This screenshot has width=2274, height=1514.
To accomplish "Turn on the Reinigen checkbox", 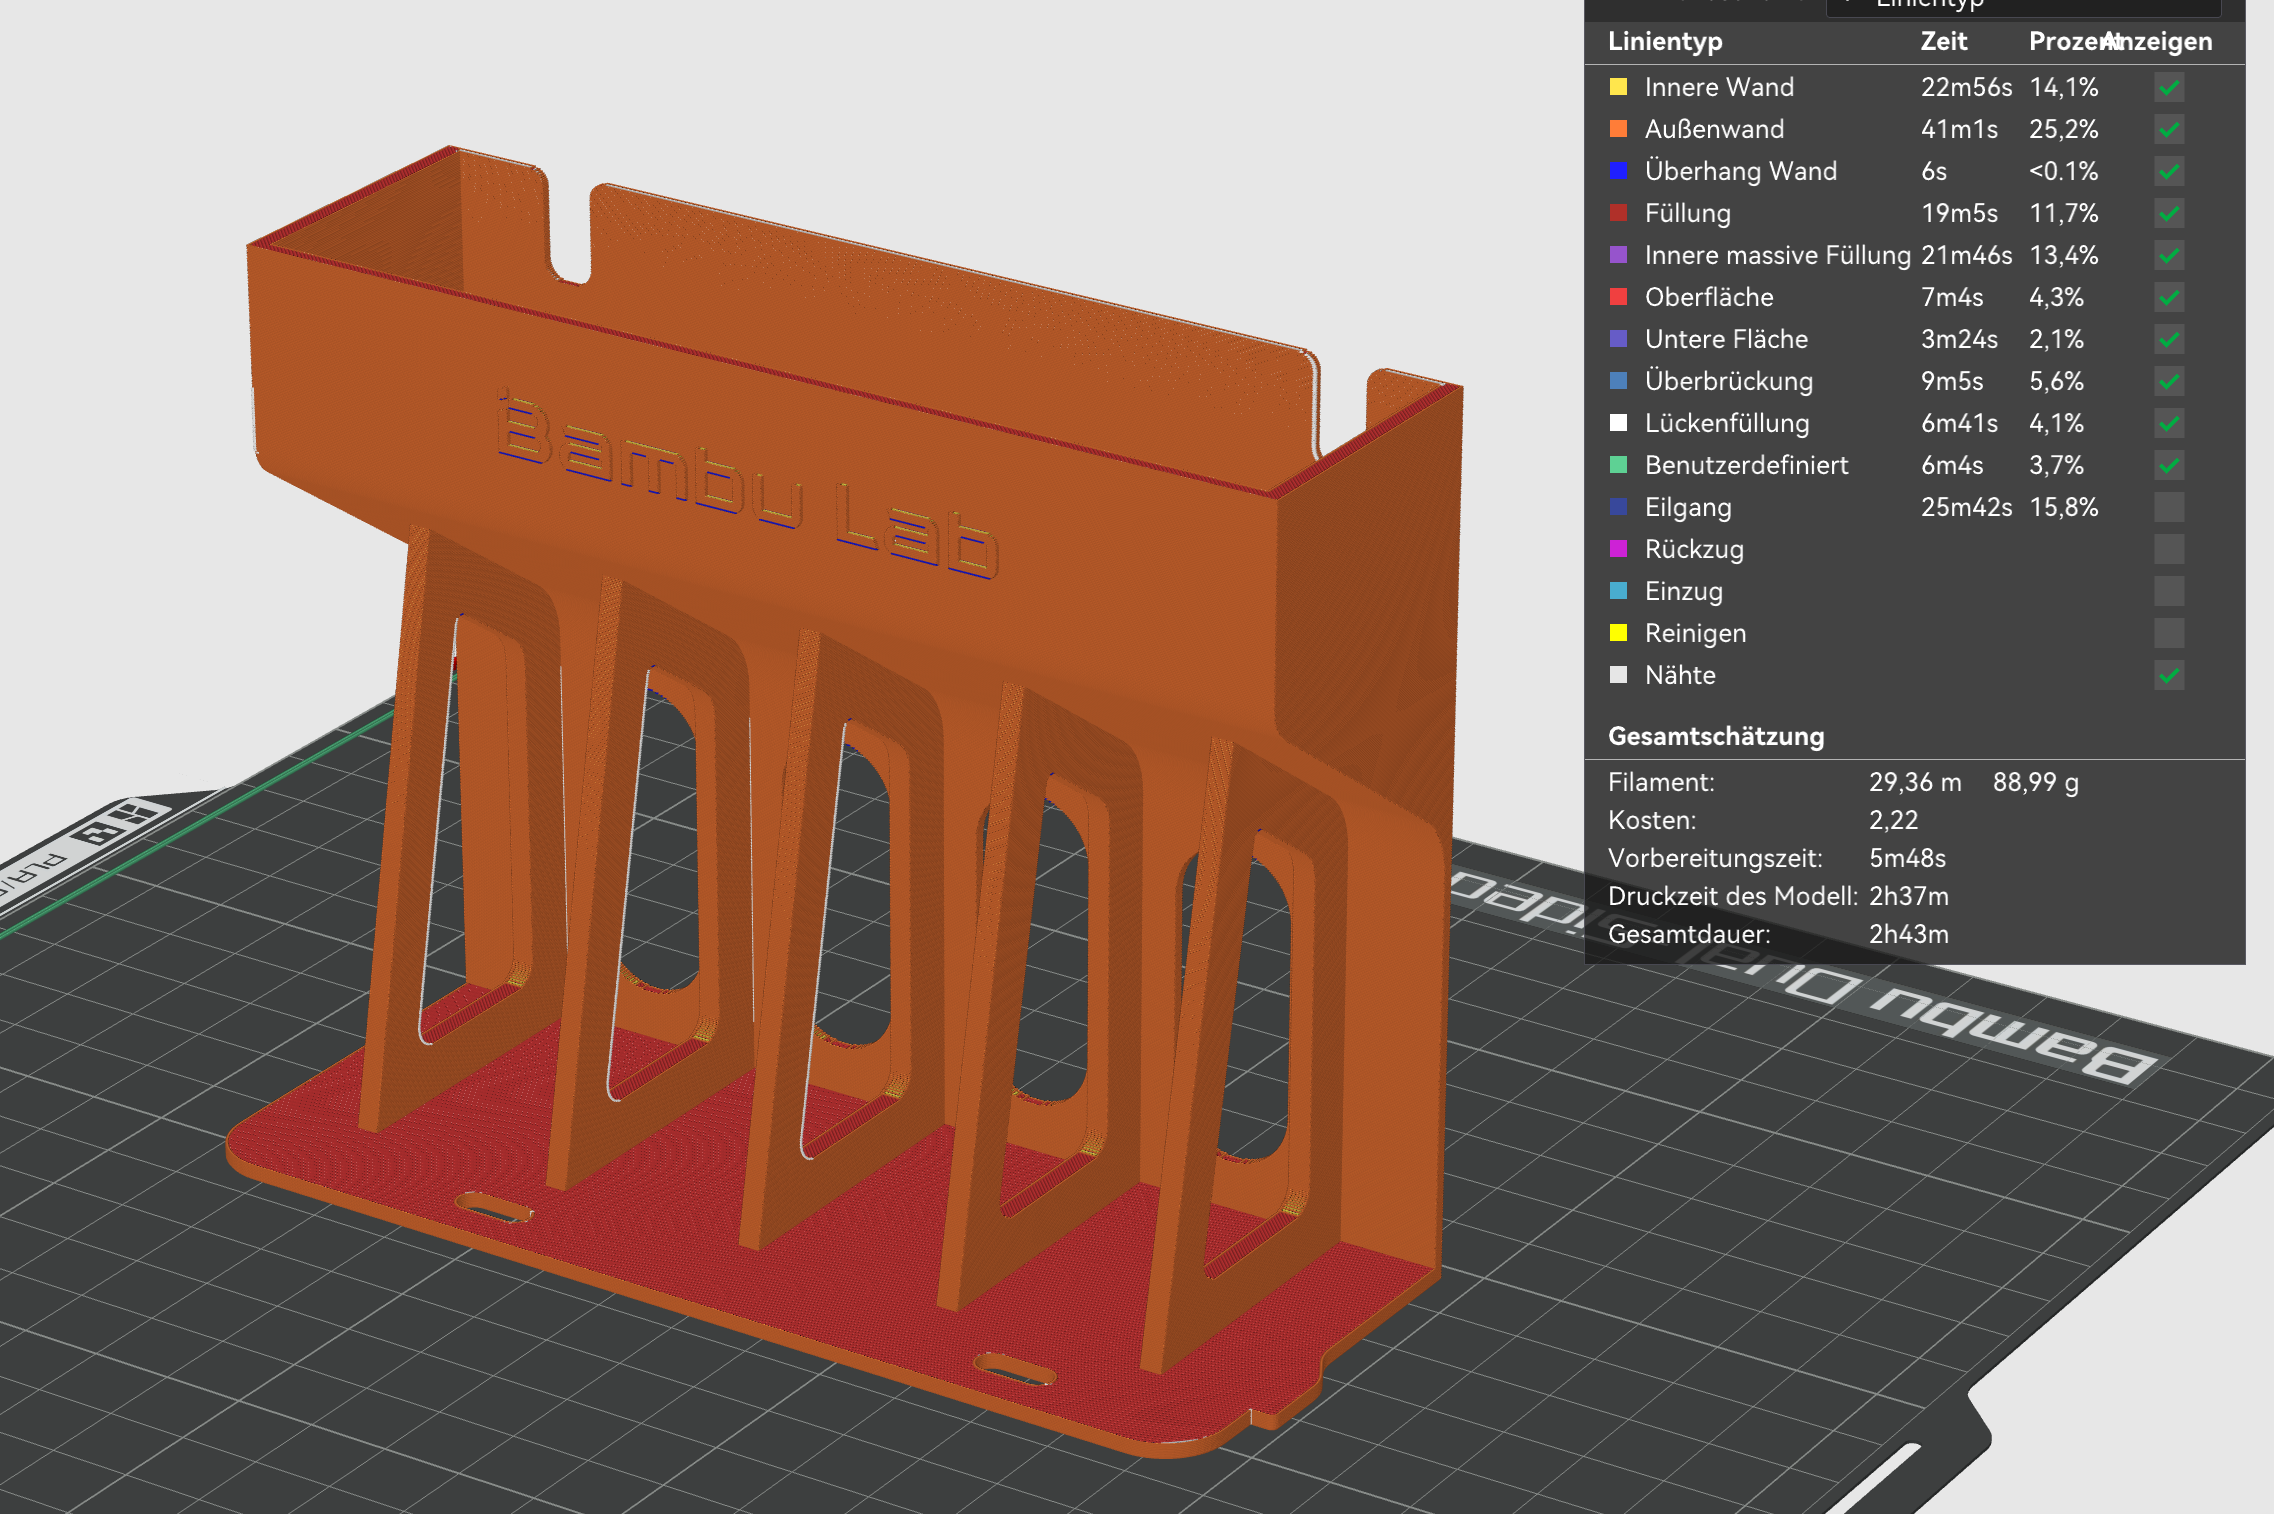I will 2168,634.
